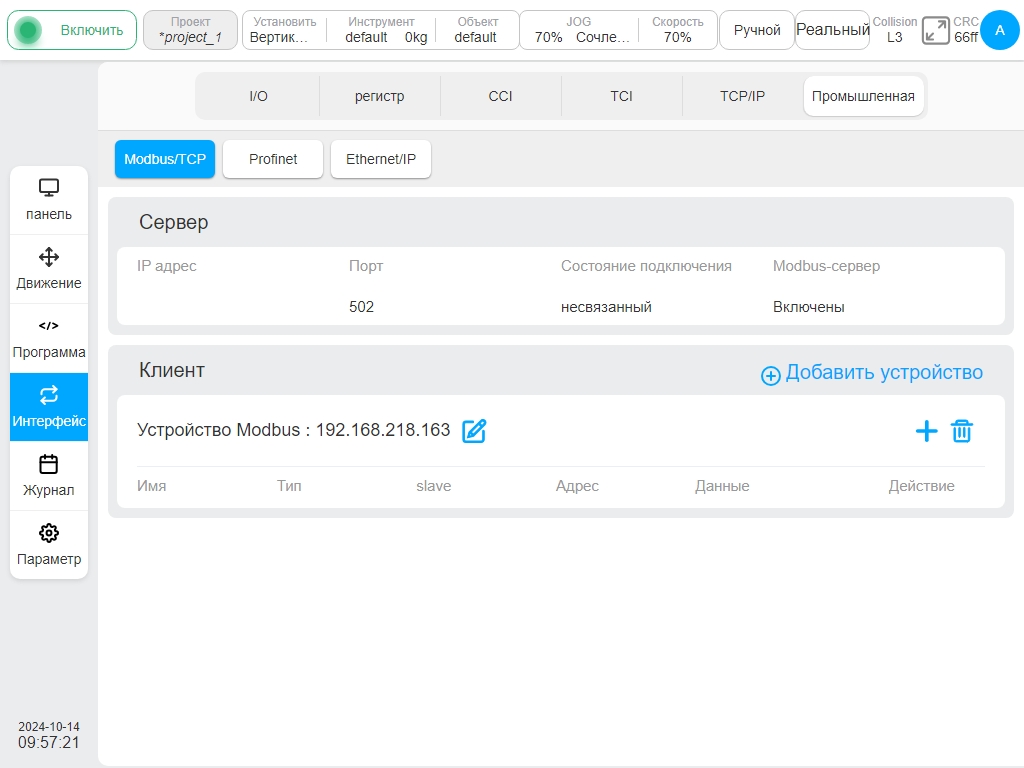Click the Modbus-сервер column label
Viewport: 1024px width, 768px height.
(x=826, y=266)
